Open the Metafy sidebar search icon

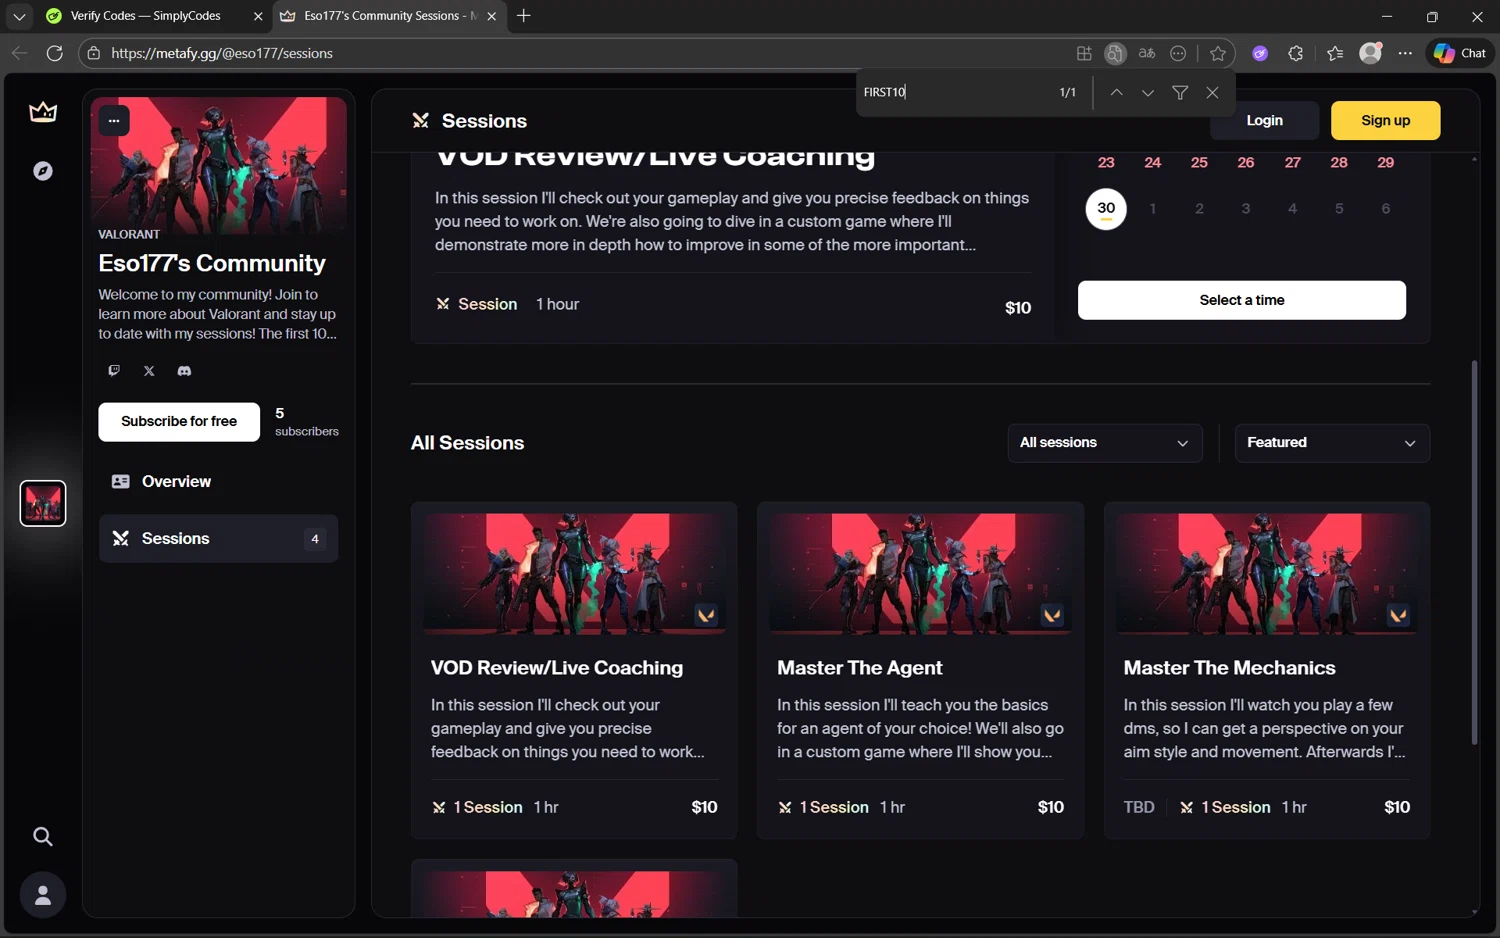(x=43, y=836)
